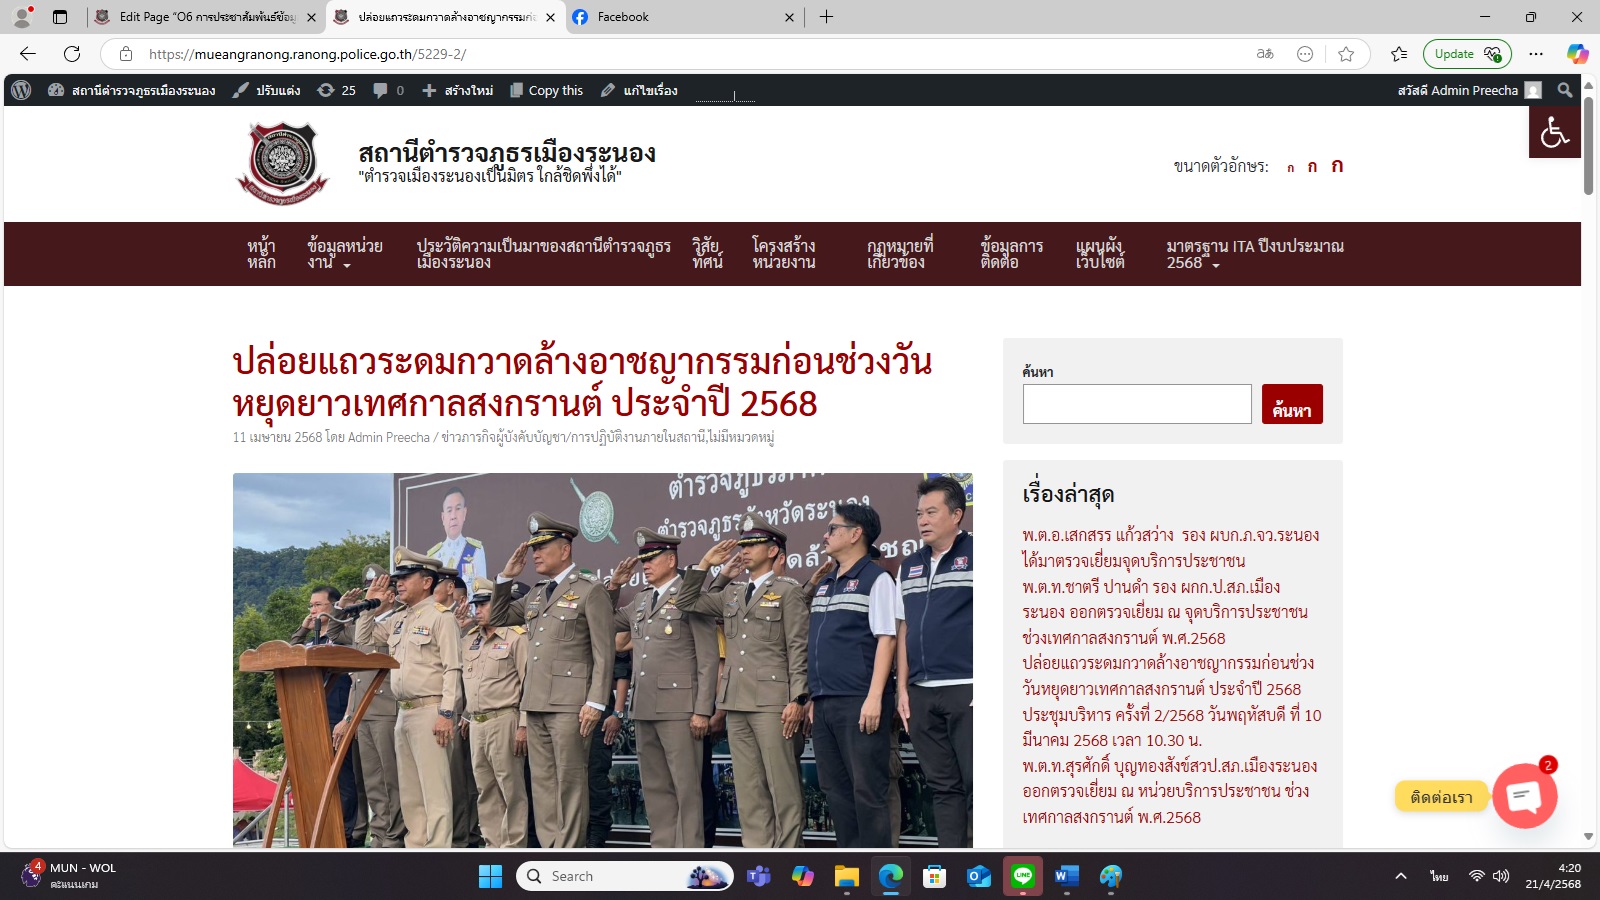Show hidden system tray icons chevron
The height and width of the screenshot is (900, 1600).
[x=1401, y=877]
